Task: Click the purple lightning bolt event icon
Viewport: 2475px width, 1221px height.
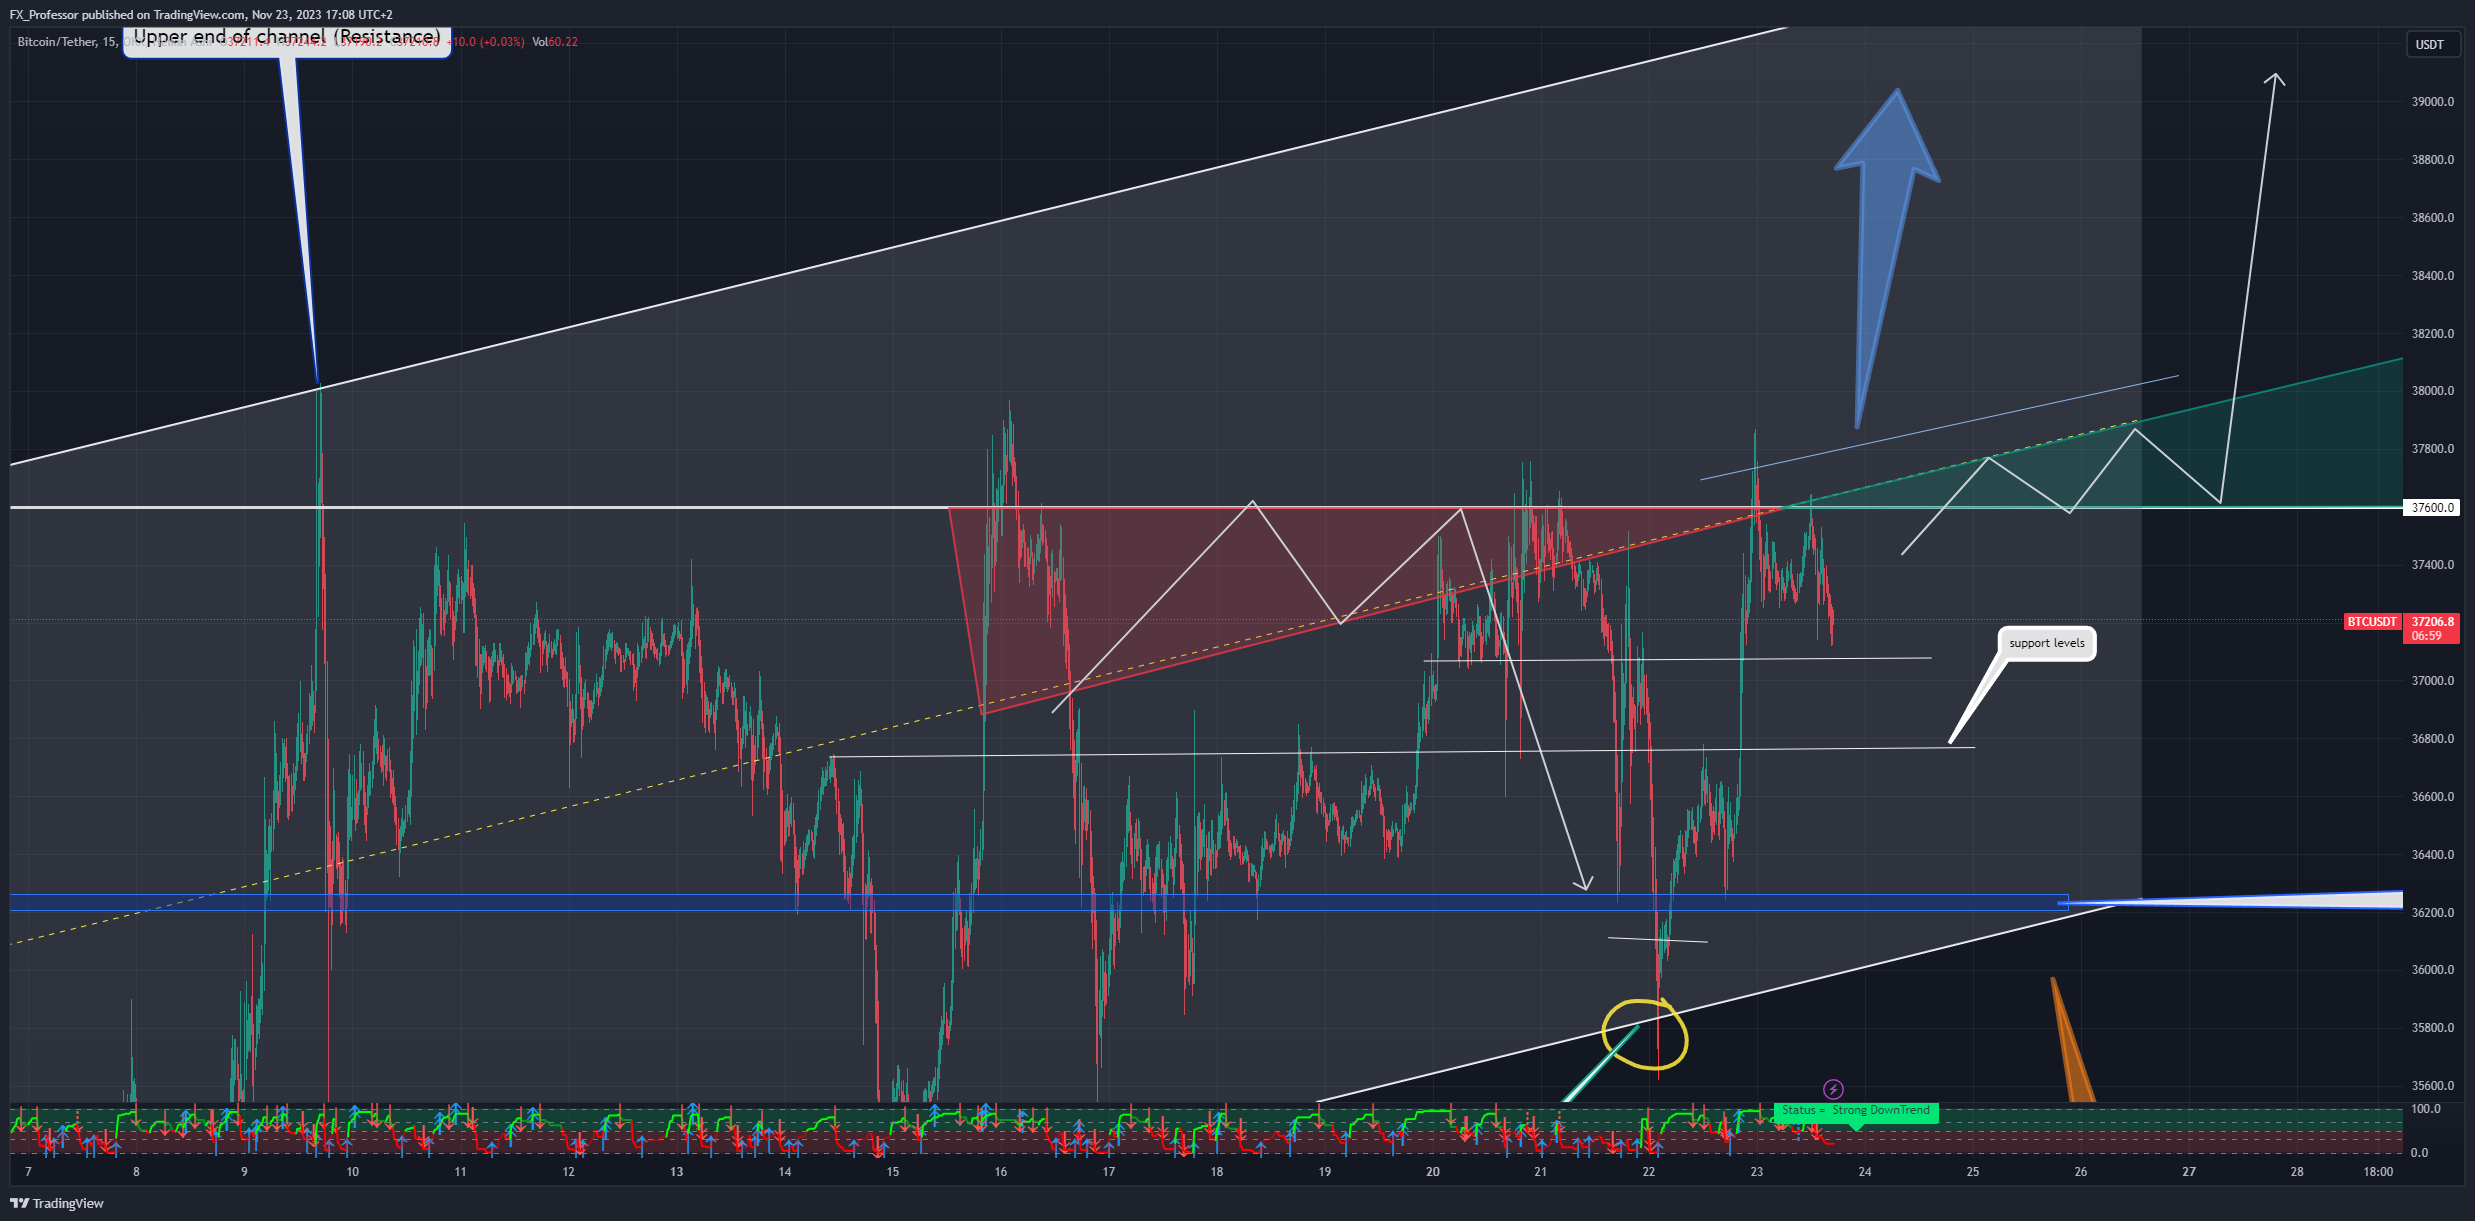Action: point(1833,1089)
